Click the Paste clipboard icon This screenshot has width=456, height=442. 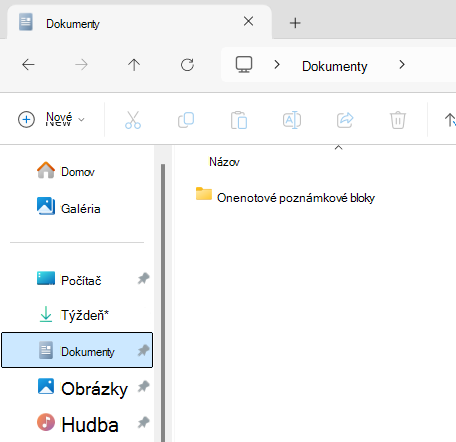click(239, 120)
